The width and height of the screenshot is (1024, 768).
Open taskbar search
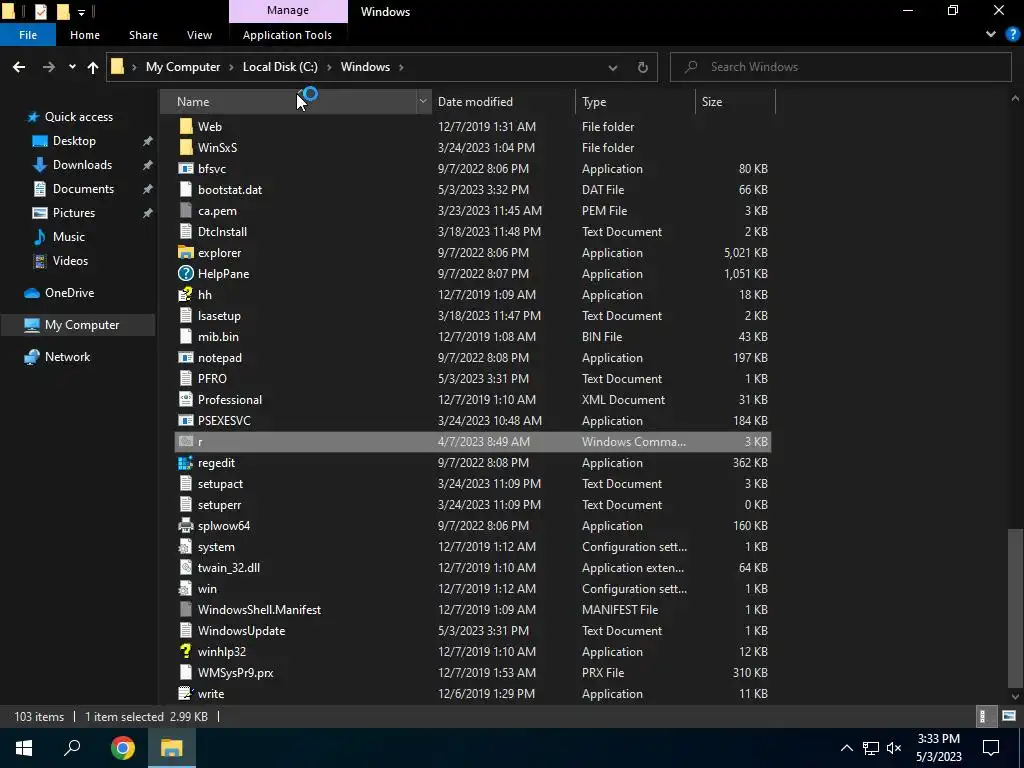click(72, 748)
